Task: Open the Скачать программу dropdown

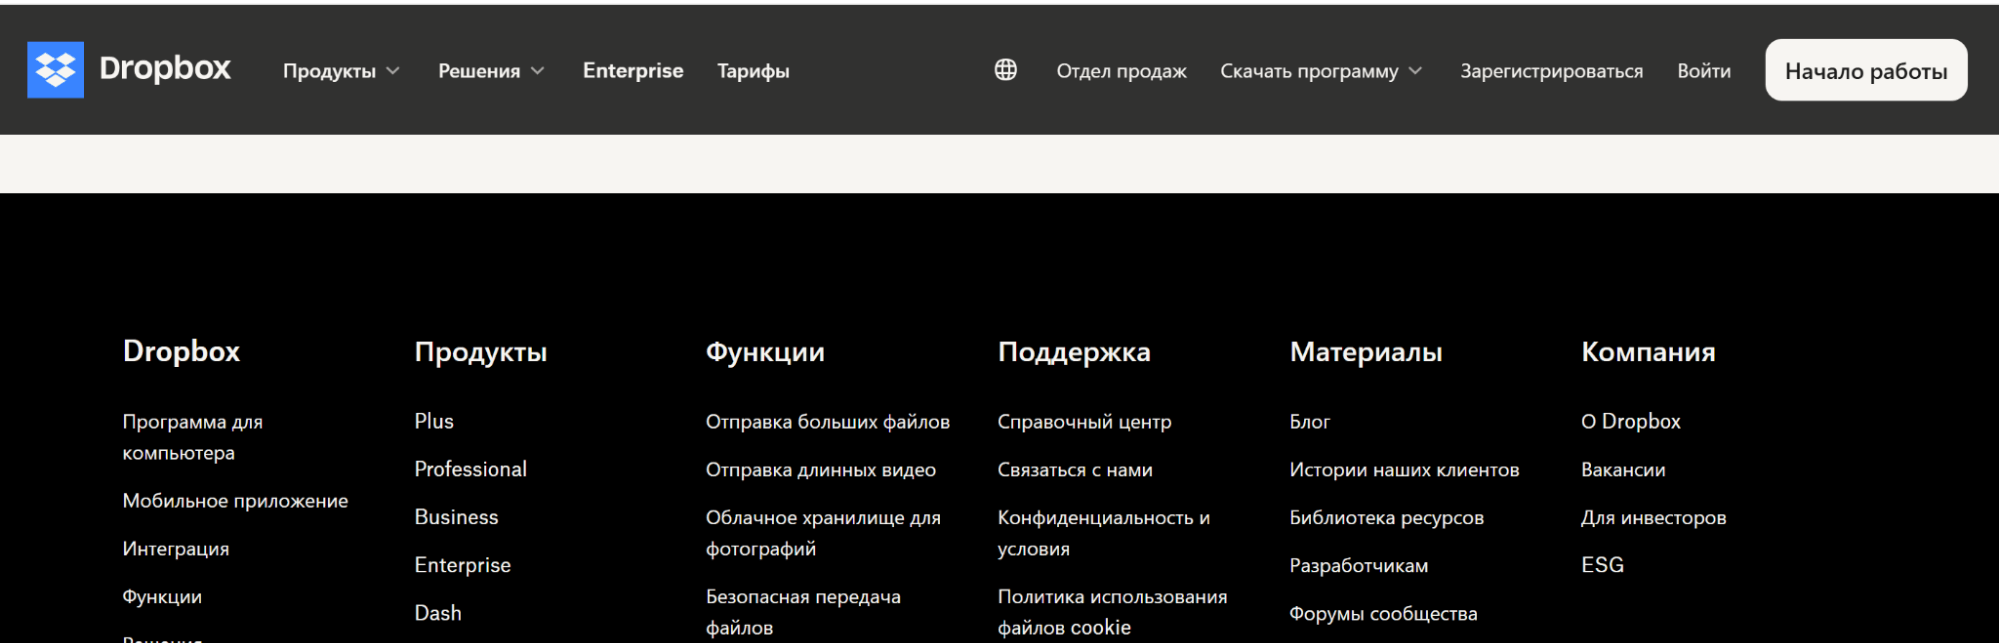Action: 1321,71
